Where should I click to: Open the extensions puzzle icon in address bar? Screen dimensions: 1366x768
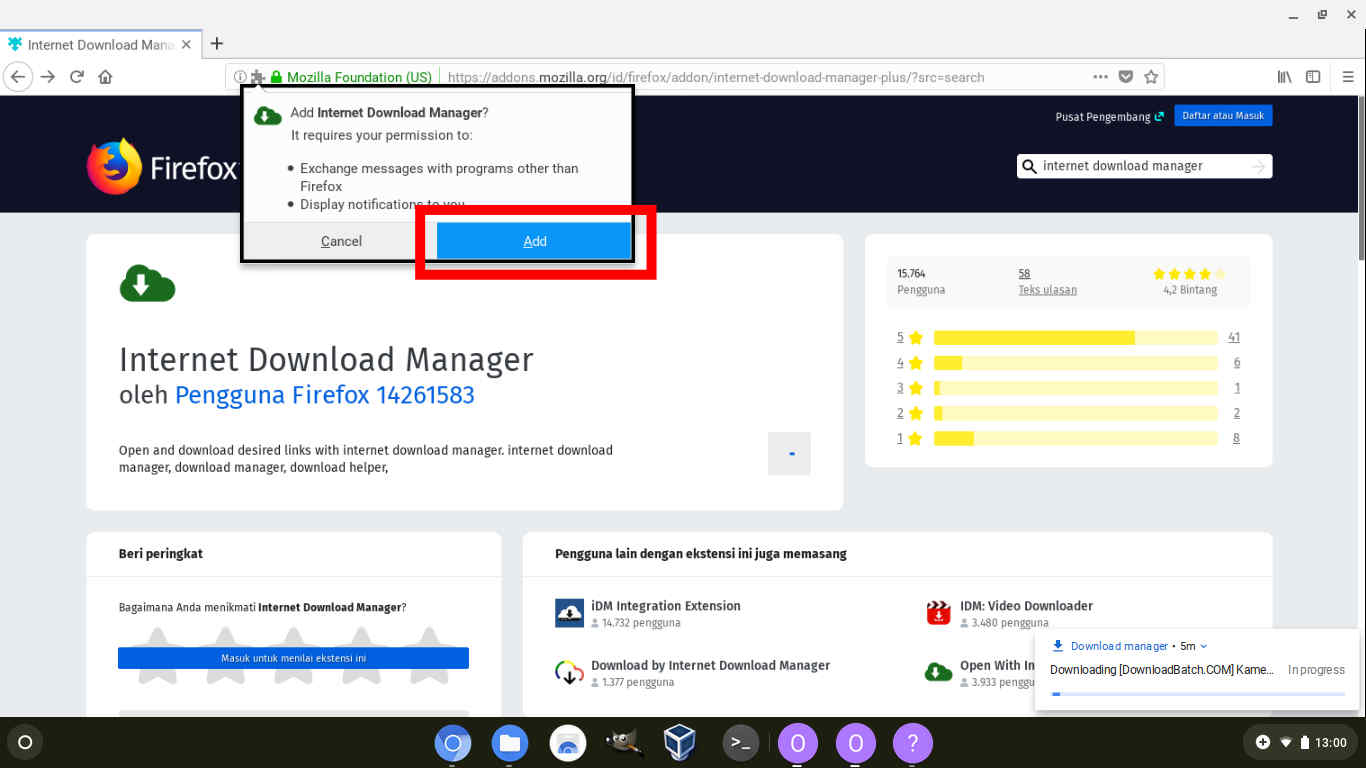[258, 77]
